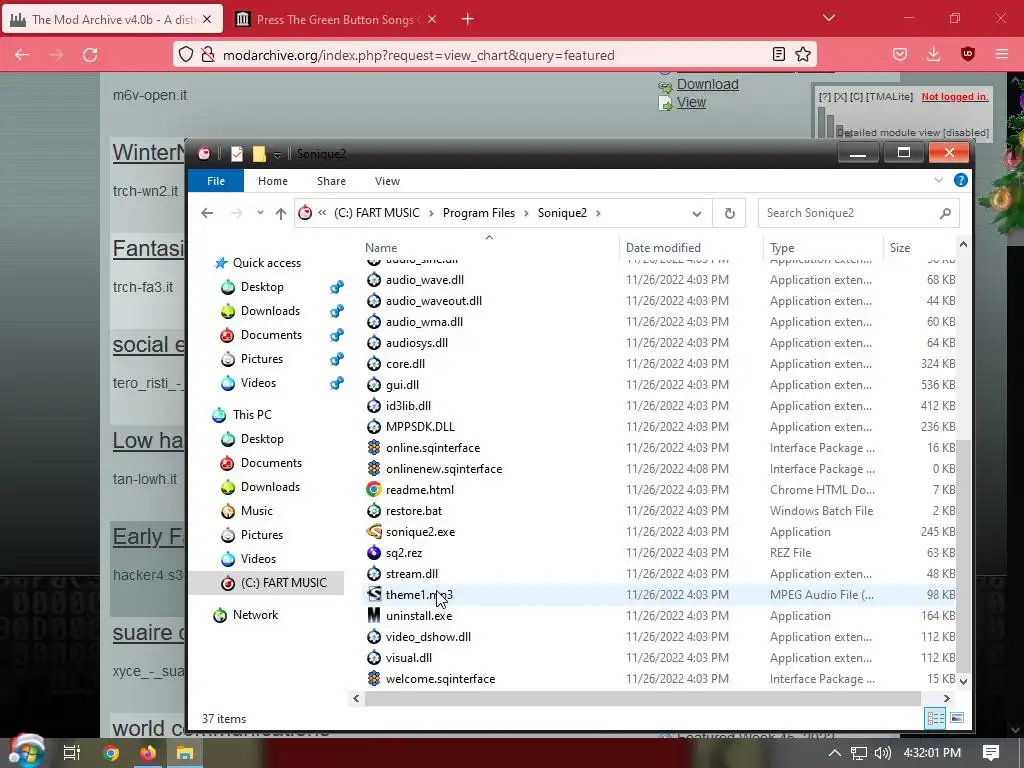The image size is (1024, 768).
Task: Click the core.dll file icon
Action: (x=374, y=363)
